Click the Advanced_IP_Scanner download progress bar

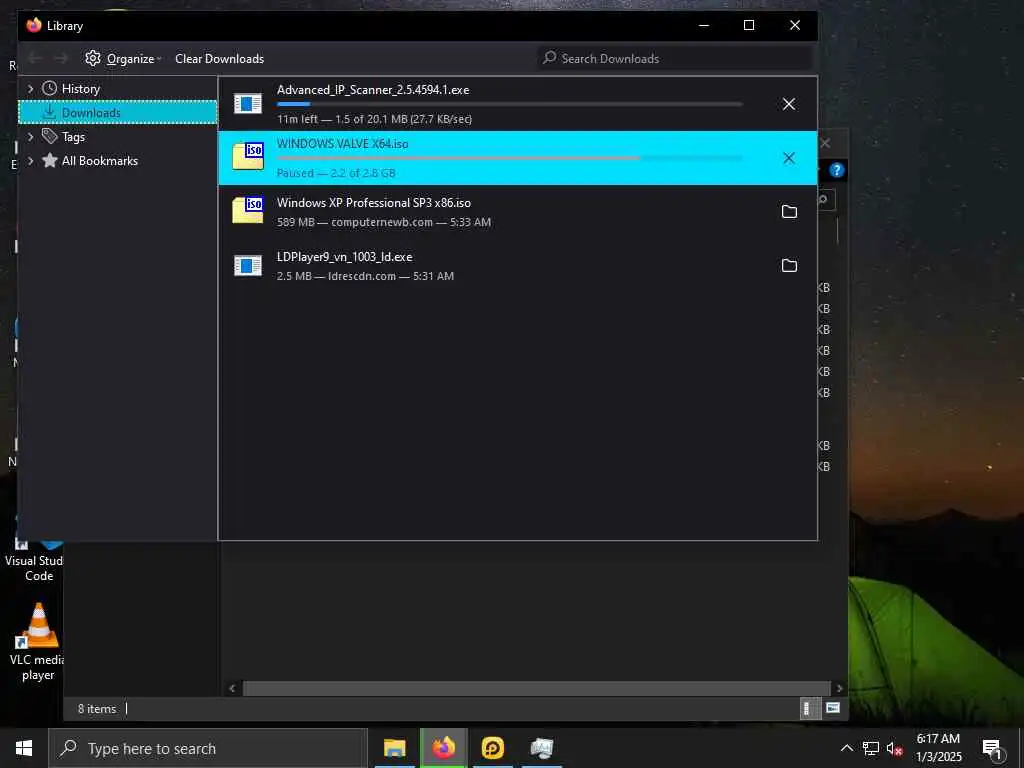click(509, 104)
